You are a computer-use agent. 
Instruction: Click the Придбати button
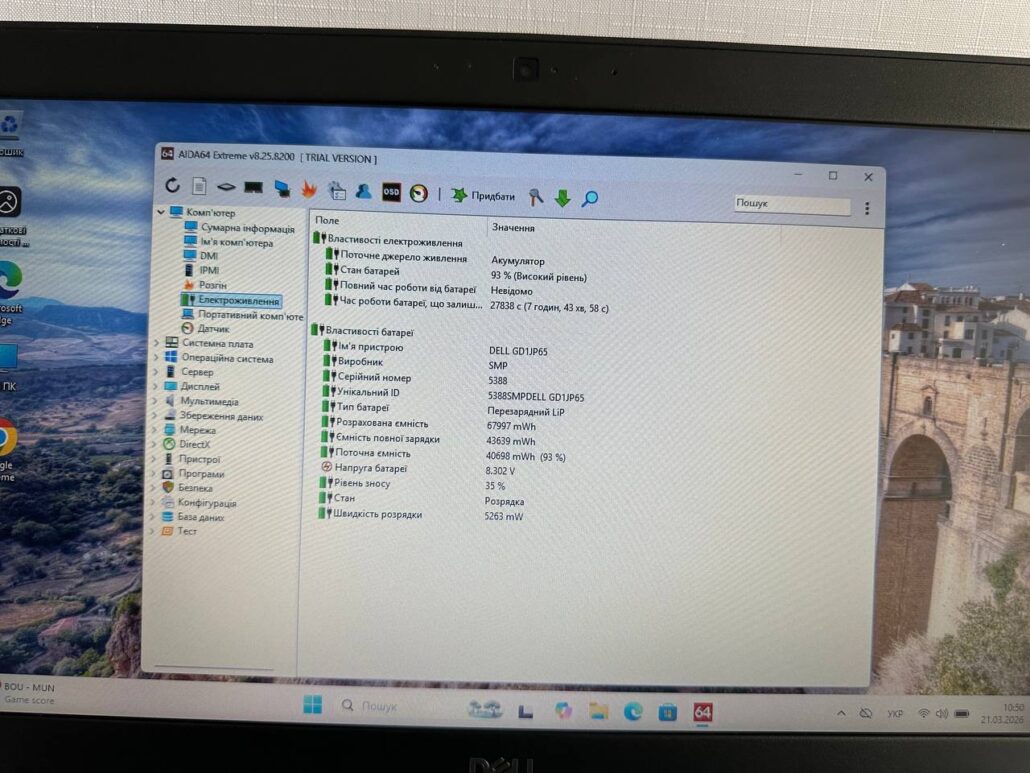(x=484, y=196)
